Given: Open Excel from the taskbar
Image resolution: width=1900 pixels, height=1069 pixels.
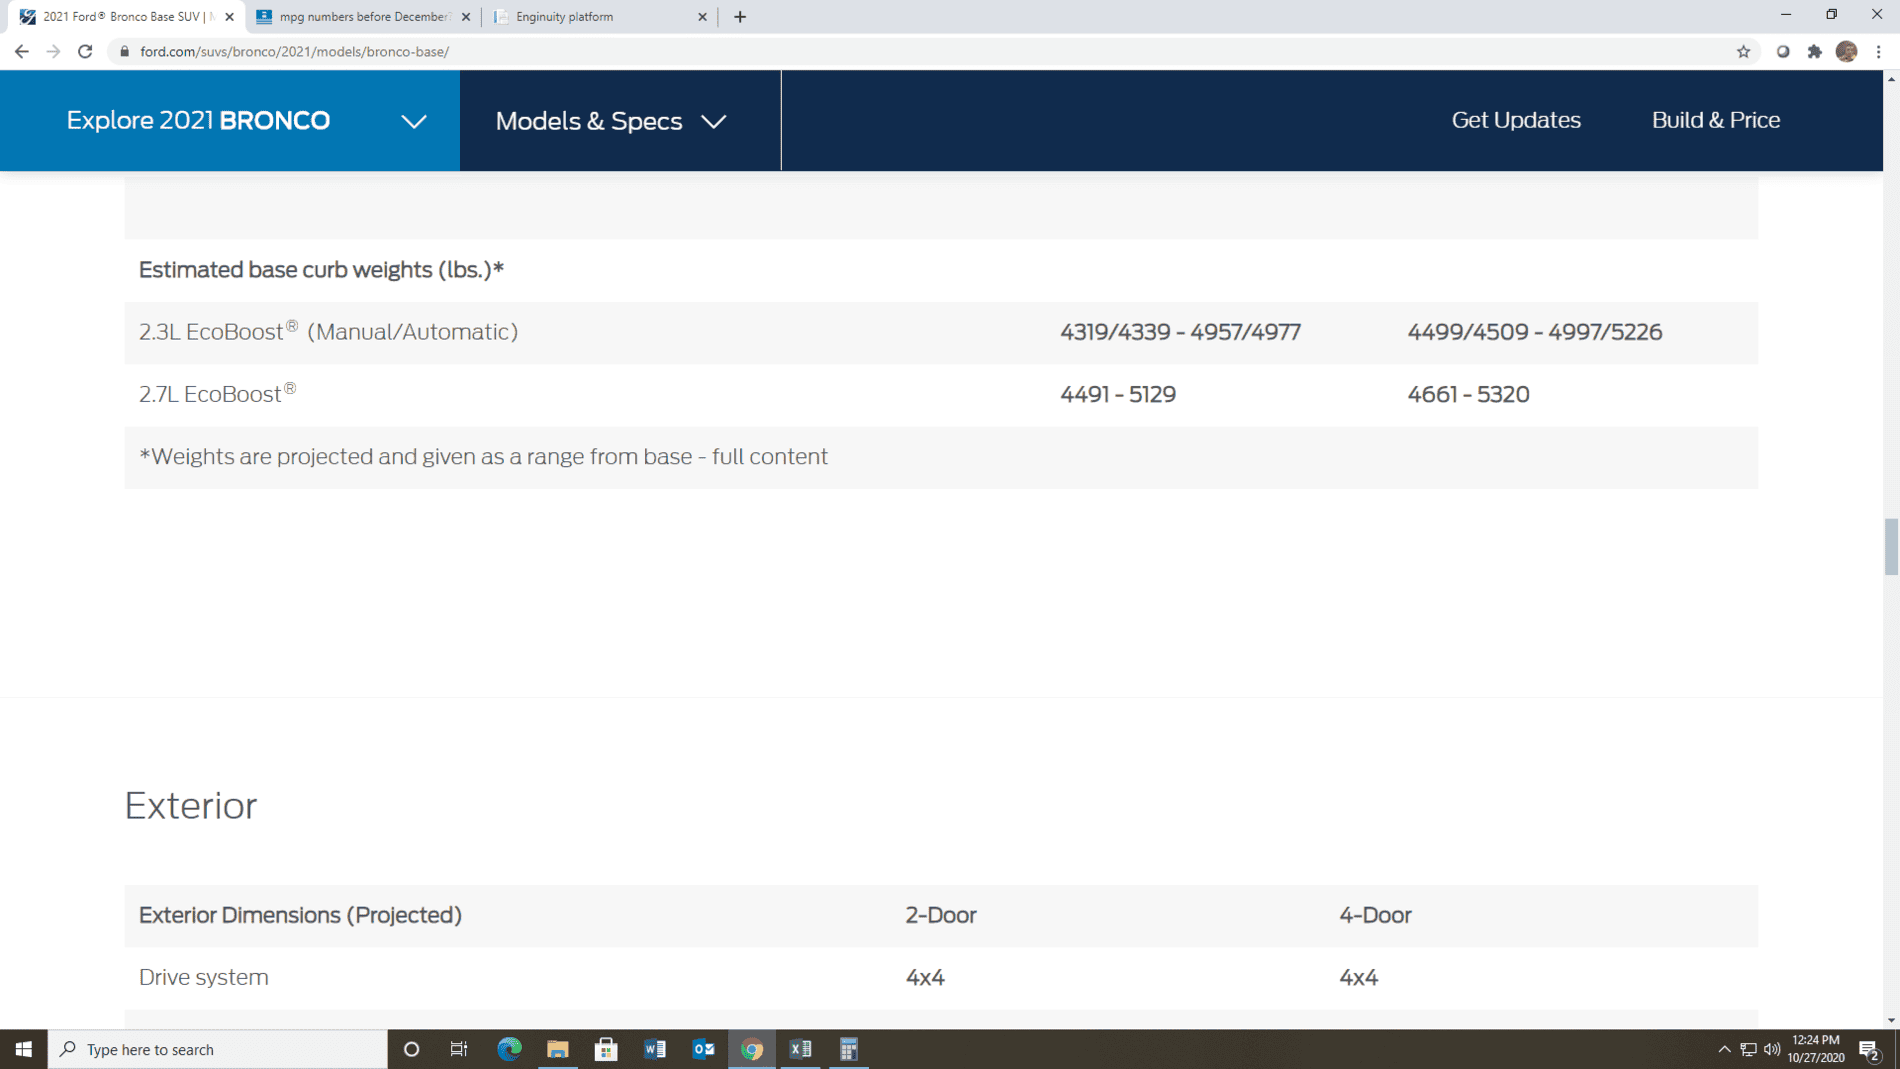Looking at the screenshot, I should pos(800,1049).
